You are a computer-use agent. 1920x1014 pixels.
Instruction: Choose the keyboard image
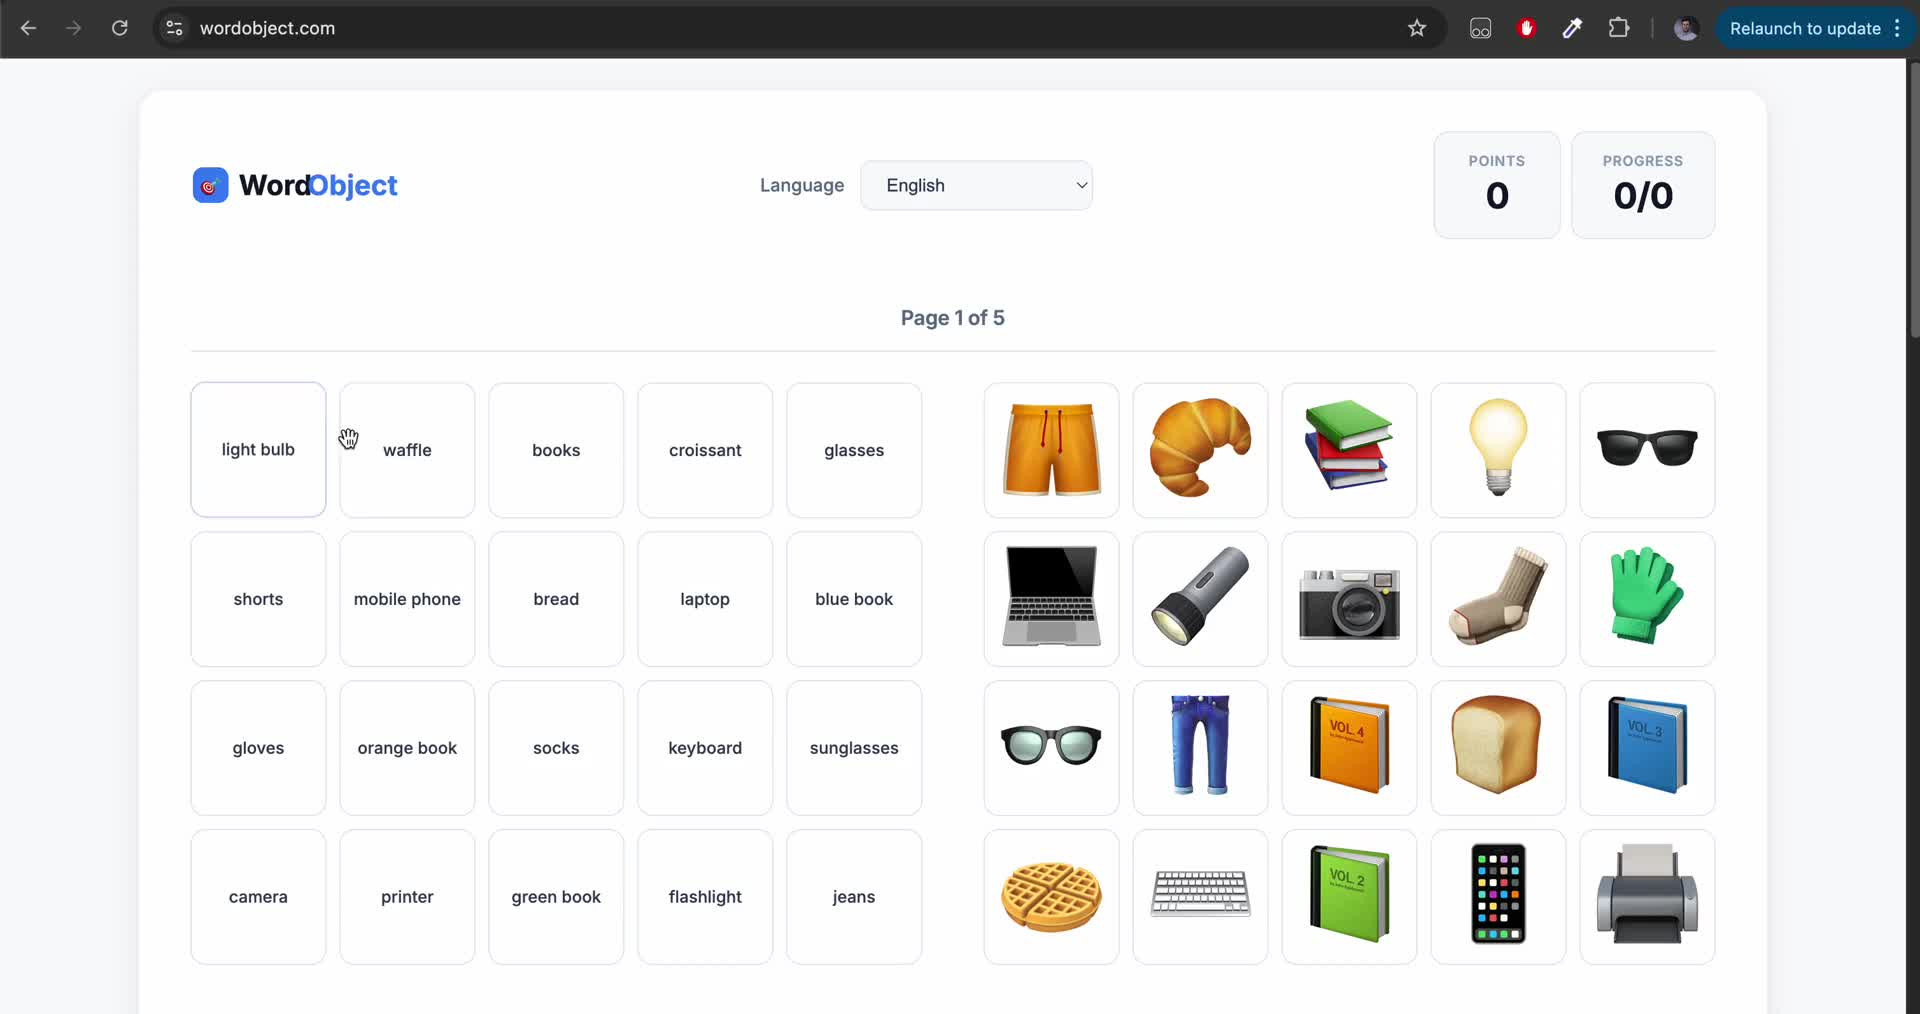pos(1200,897)
